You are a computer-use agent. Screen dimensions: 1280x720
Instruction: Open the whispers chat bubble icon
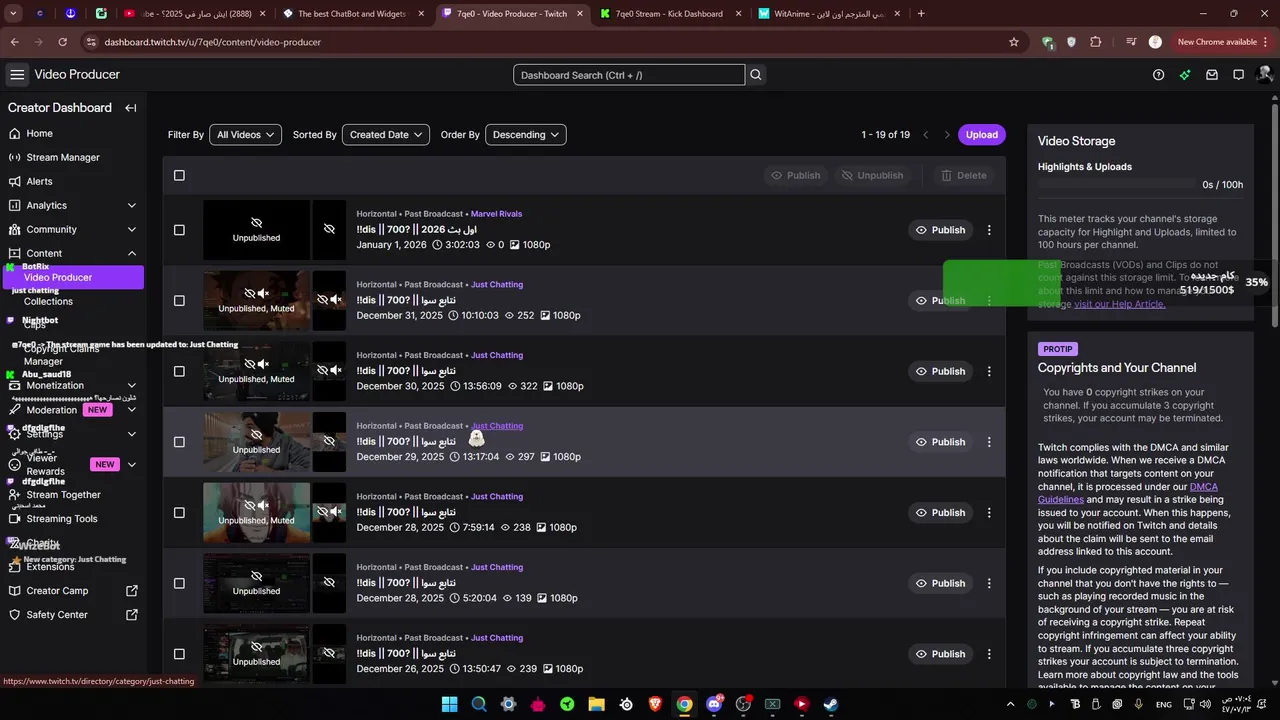pyautogui.click(x=1238, y=75)
